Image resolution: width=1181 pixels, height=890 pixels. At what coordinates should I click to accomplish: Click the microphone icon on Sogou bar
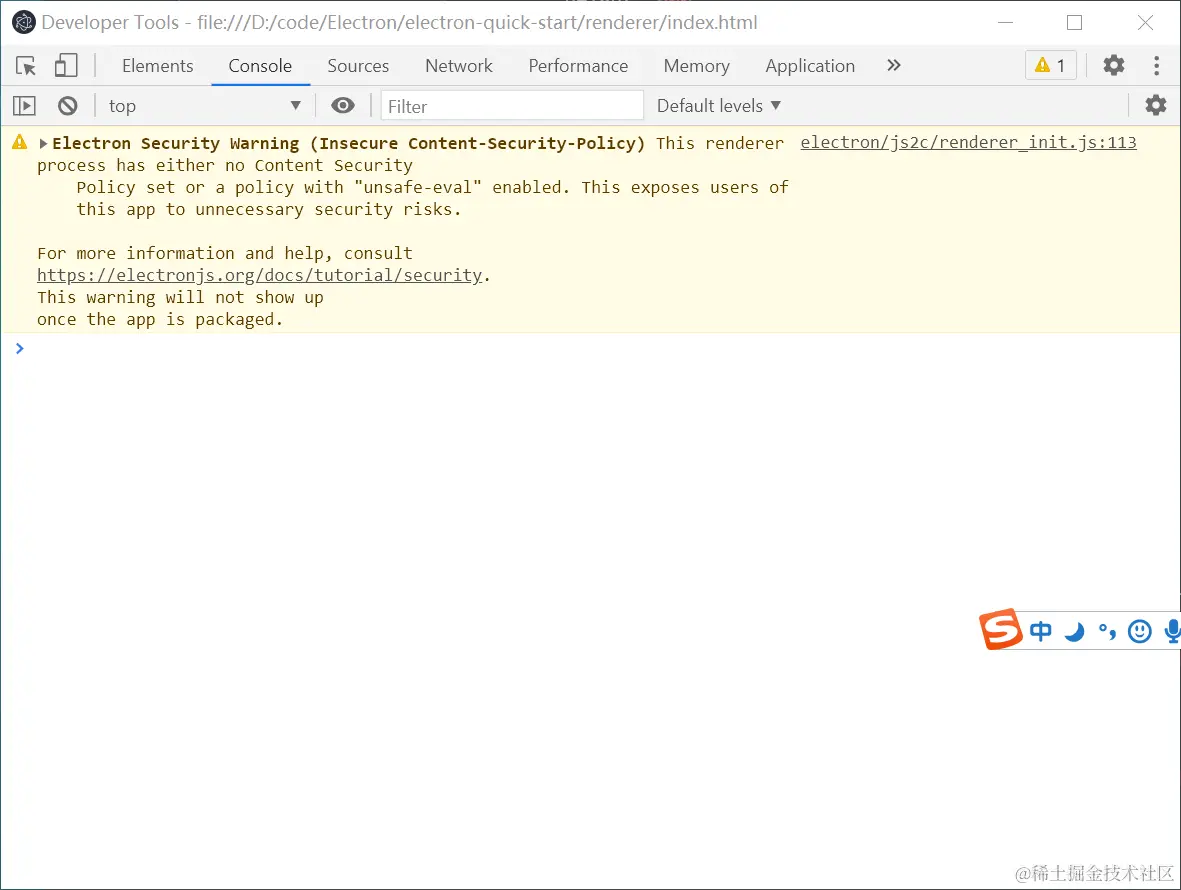(1172, 631)
